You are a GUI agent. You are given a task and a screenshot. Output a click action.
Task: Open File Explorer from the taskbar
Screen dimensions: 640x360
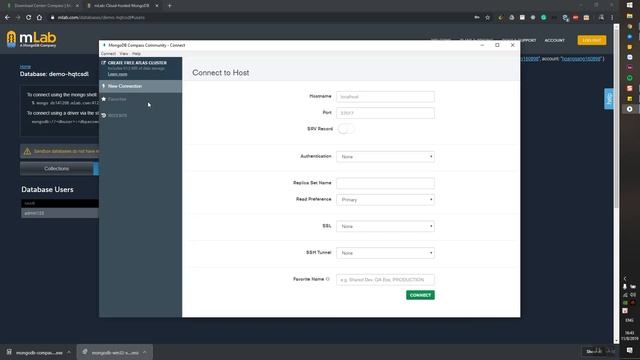pos(629,16)
